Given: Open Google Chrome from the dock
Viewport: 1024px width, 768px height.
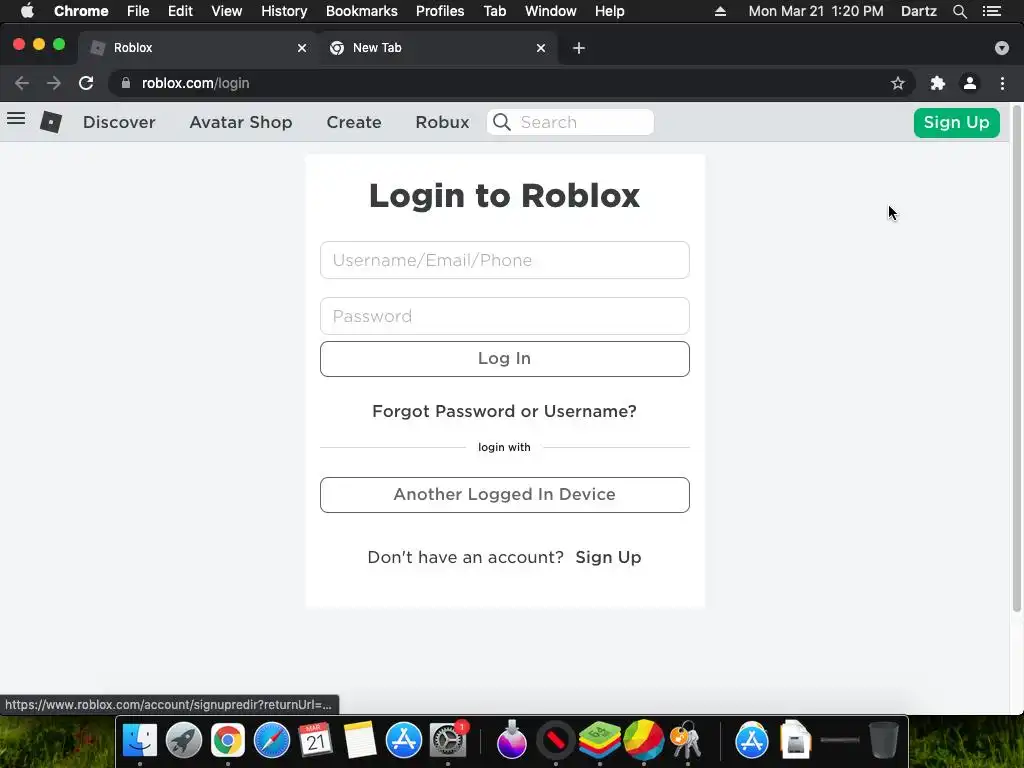Looking at the screenshot, I should (x=227, y=740).
